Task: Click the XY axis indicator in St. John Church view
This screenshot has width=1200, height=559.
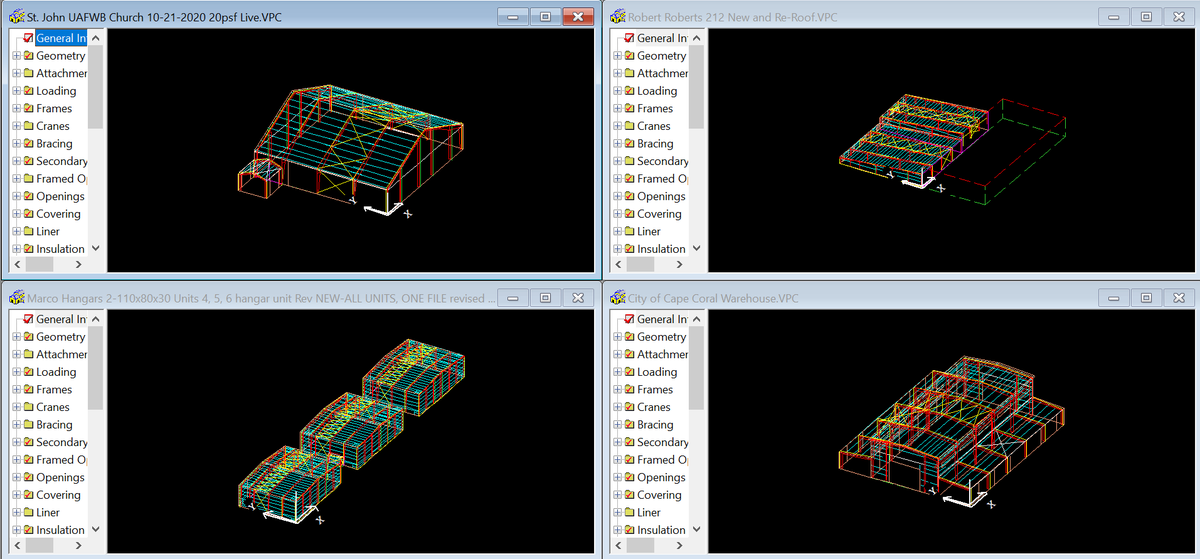Action: [383, 208]
